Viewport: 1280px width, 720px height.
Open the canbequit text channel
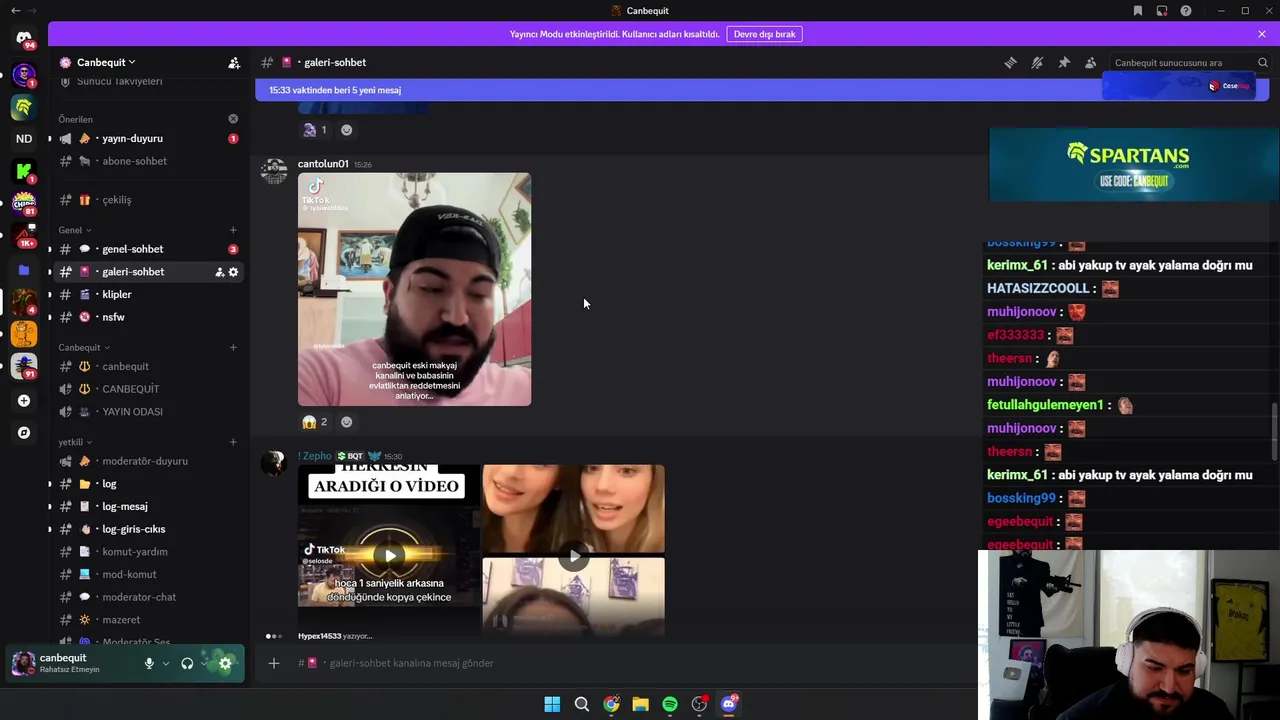pos(148,366)
